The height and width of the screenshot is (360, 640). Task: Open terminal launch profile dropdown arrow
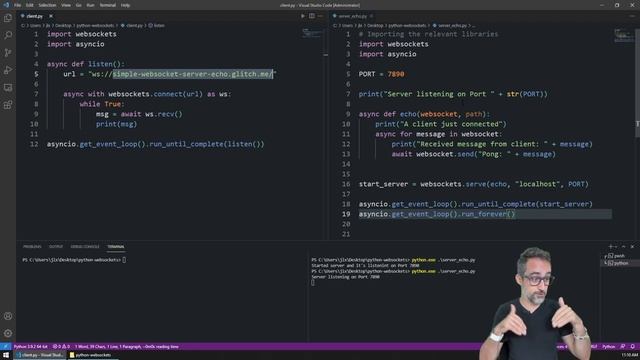[616, 247]
